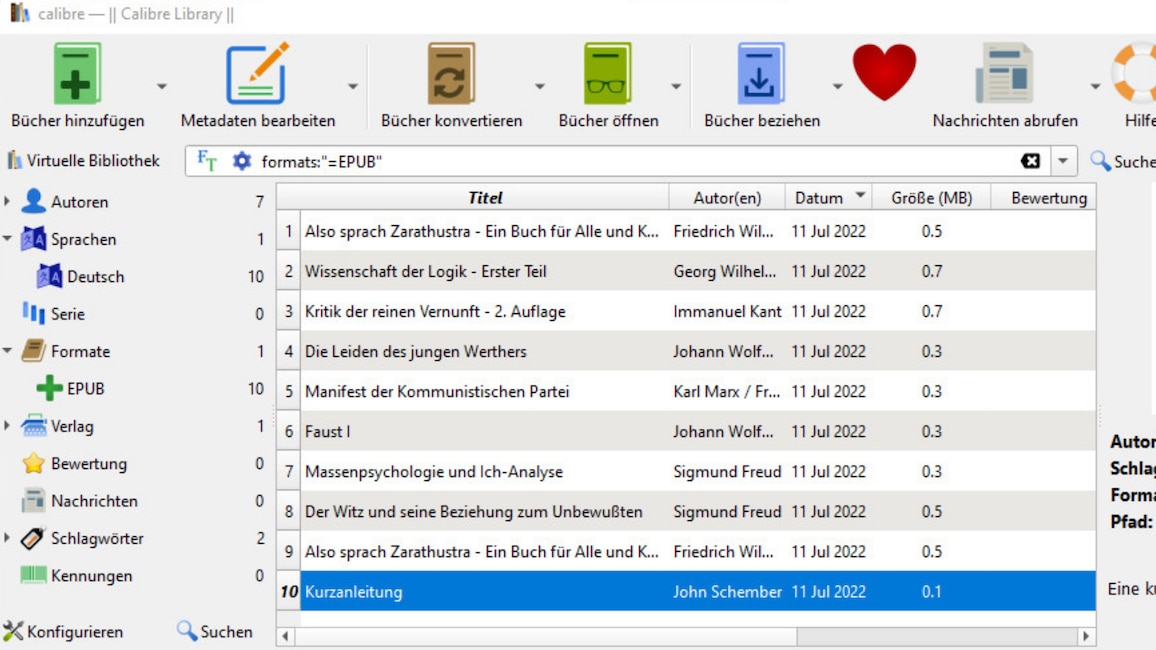Click Suchen at the bottom

(x=216, y=632)
